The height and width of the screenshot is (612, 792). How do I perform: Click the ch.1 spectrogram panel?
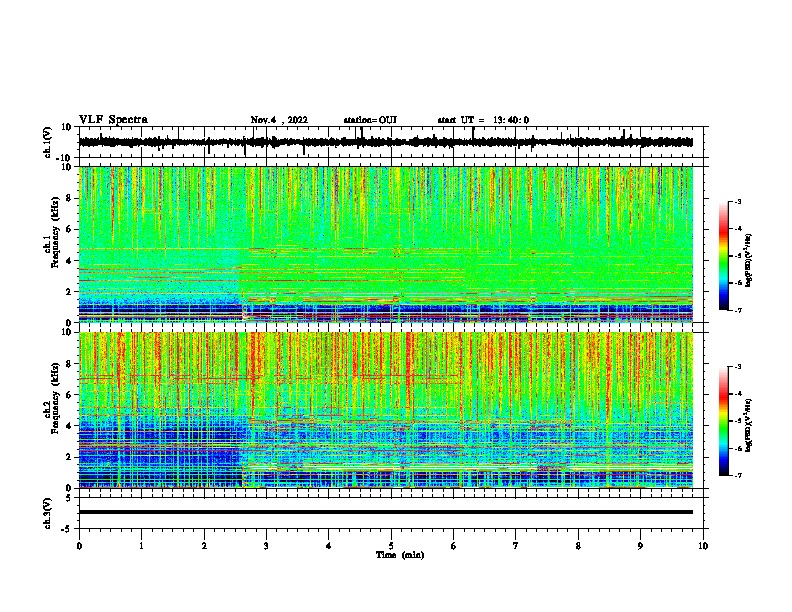[x=385, y=244]
